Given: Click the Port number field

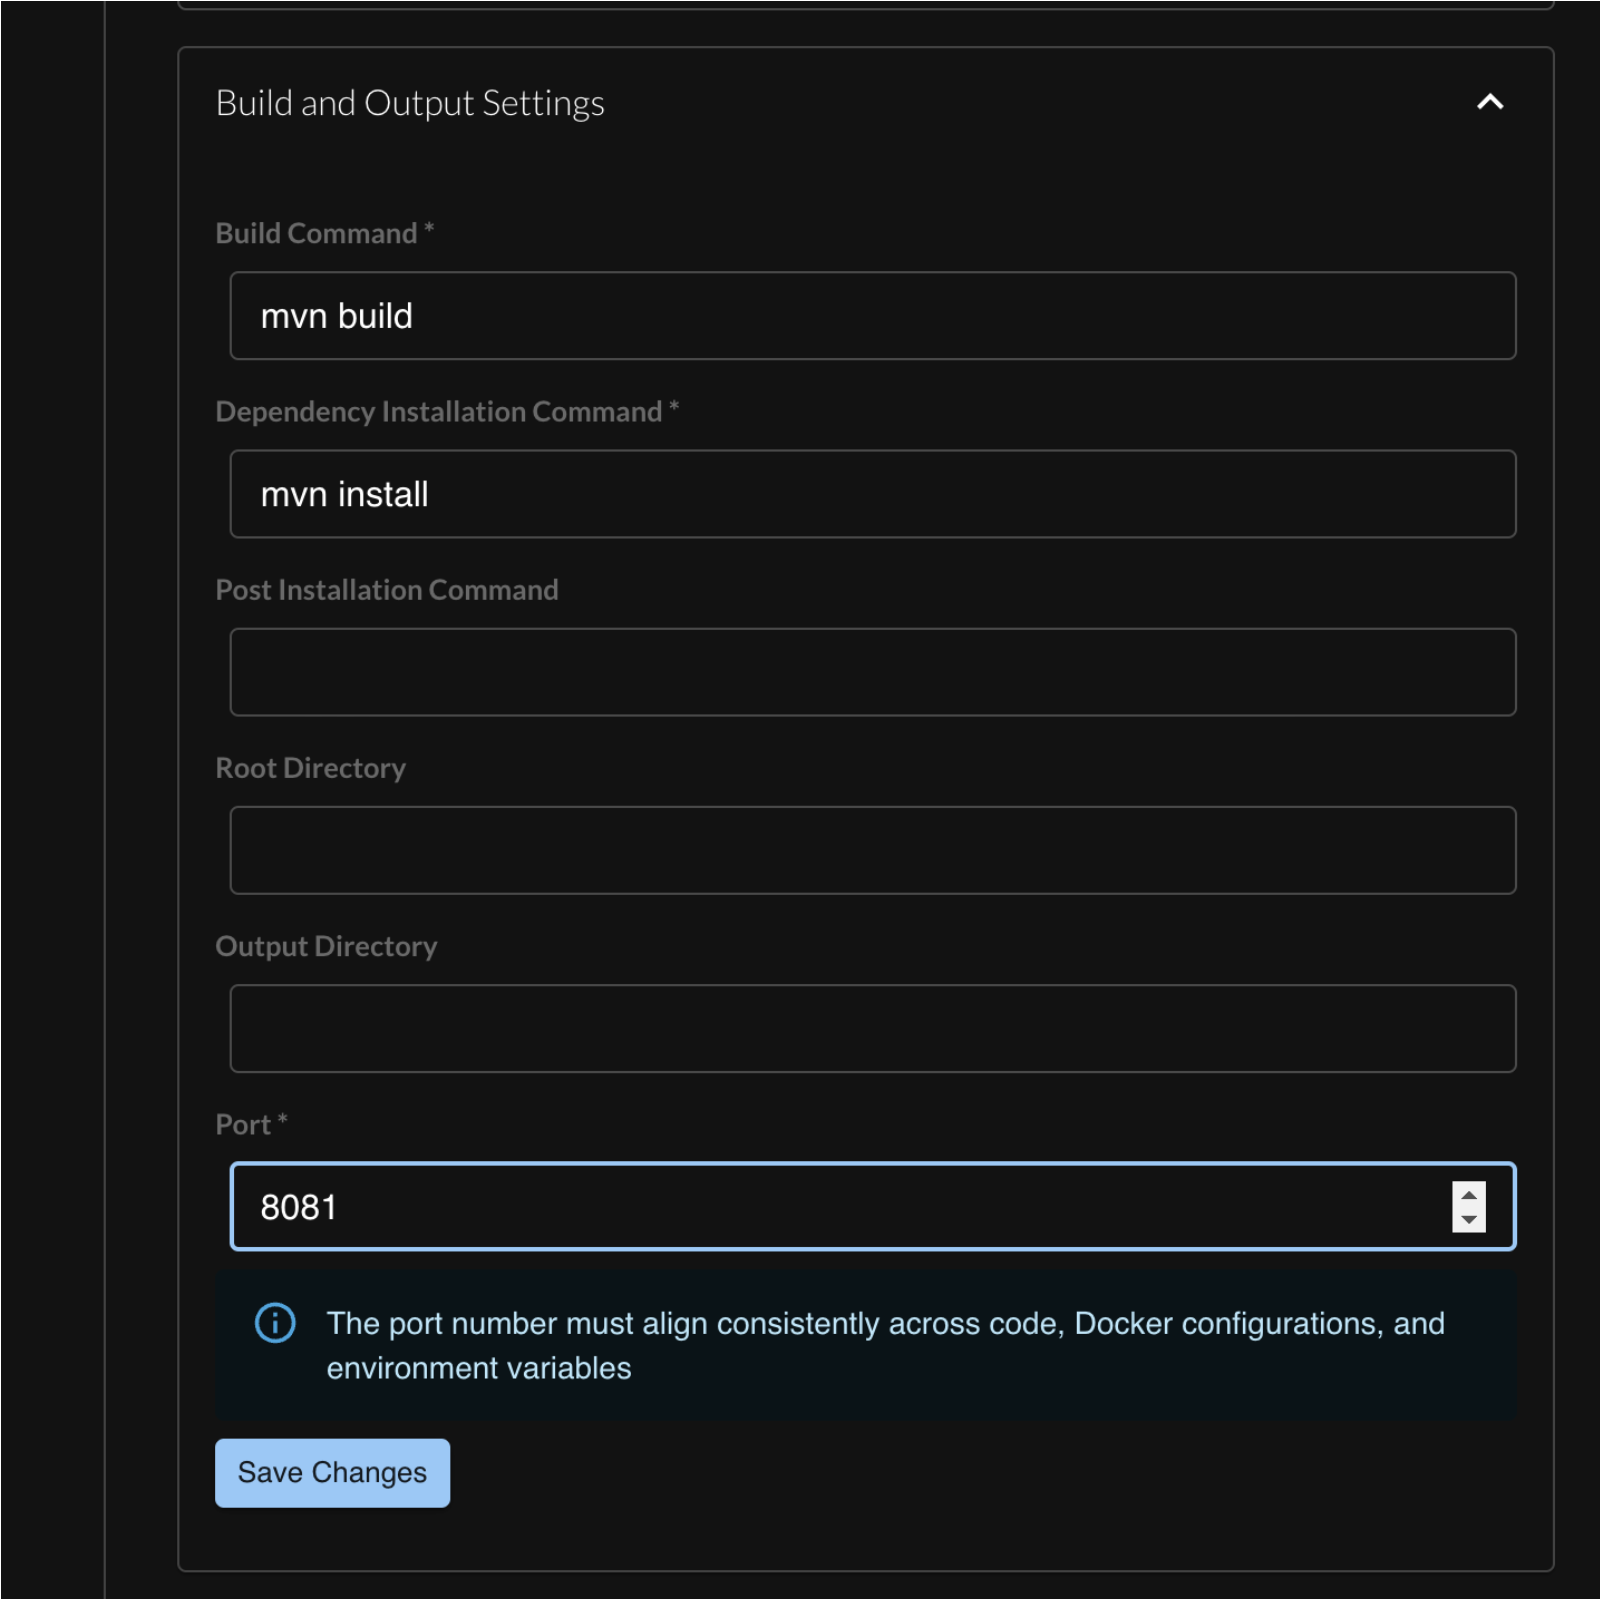Looking at the screenshot, I should 872,1206.
